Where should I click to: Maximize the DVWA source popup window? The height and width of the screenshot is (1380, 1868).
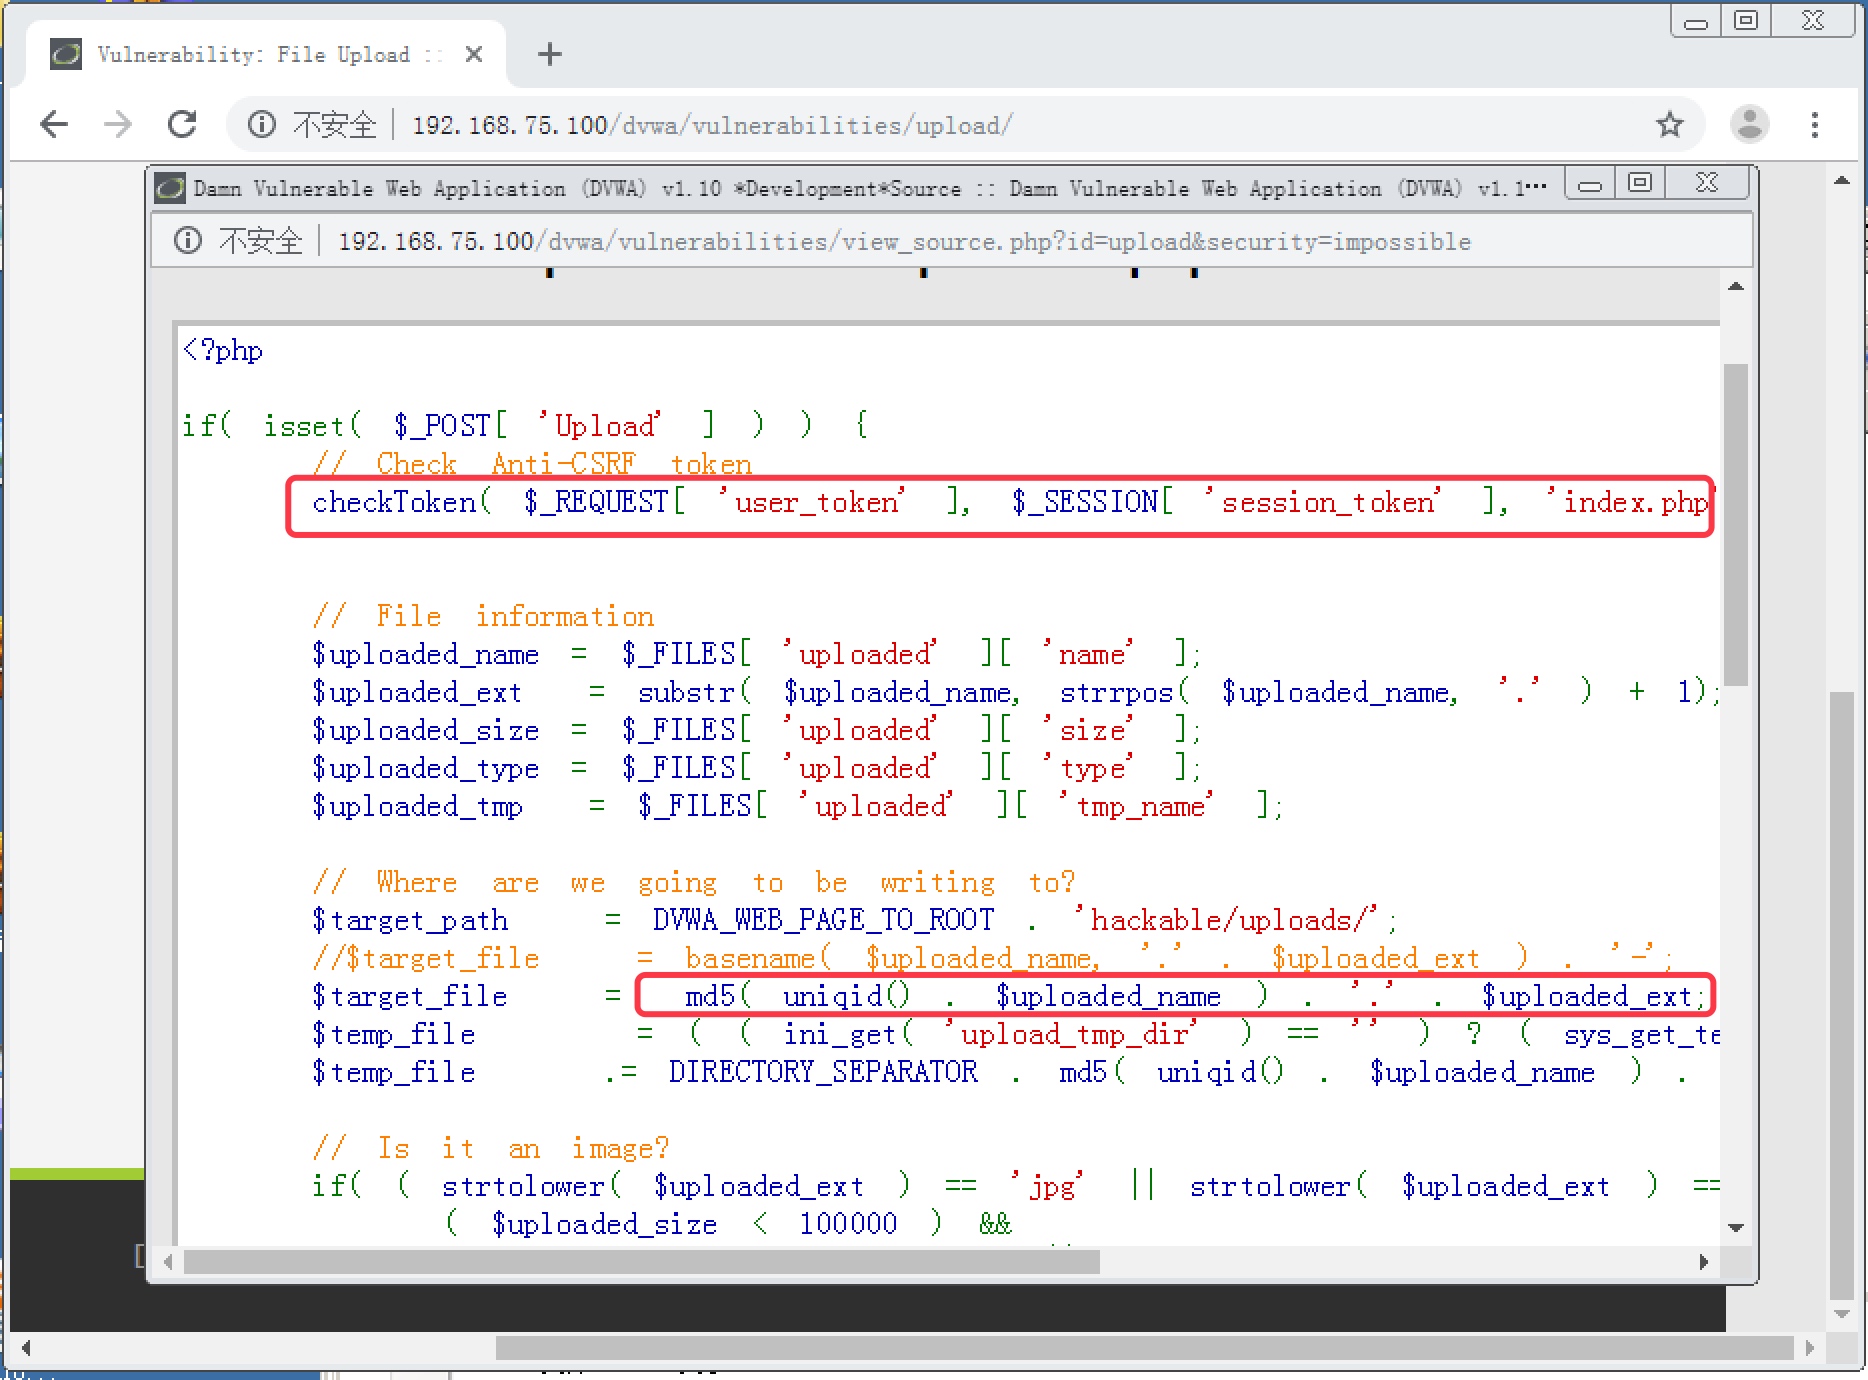point(1640,183)
